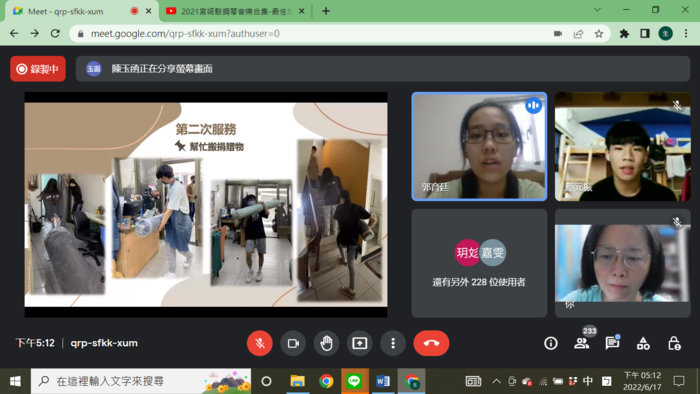This screenshot has width=700, height=394.
Task: Toggle the camera in Meet controls
Action: pyautogui.click(x=293, y=343)
